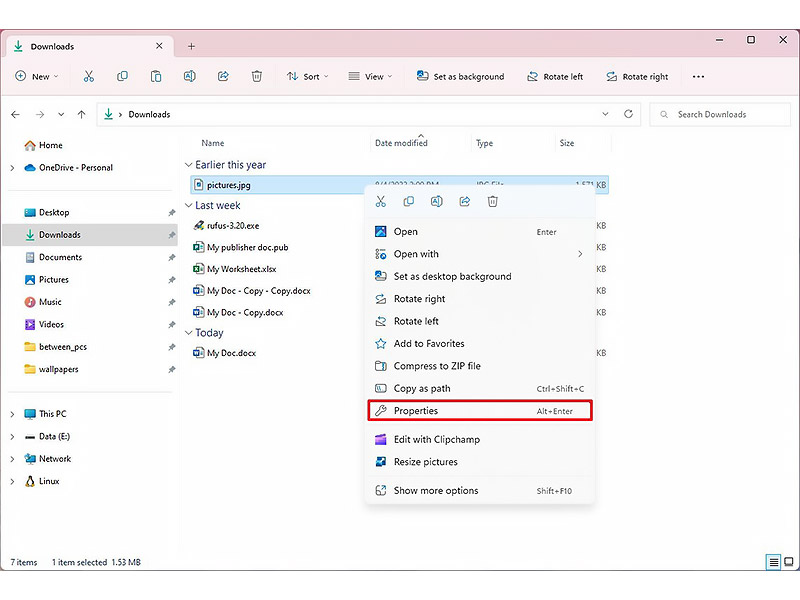Image resolution: width=800 pixels, height=600 pixels.
Task: Click the Cut icon in the toolbar
Action: (x=89, y=77)
